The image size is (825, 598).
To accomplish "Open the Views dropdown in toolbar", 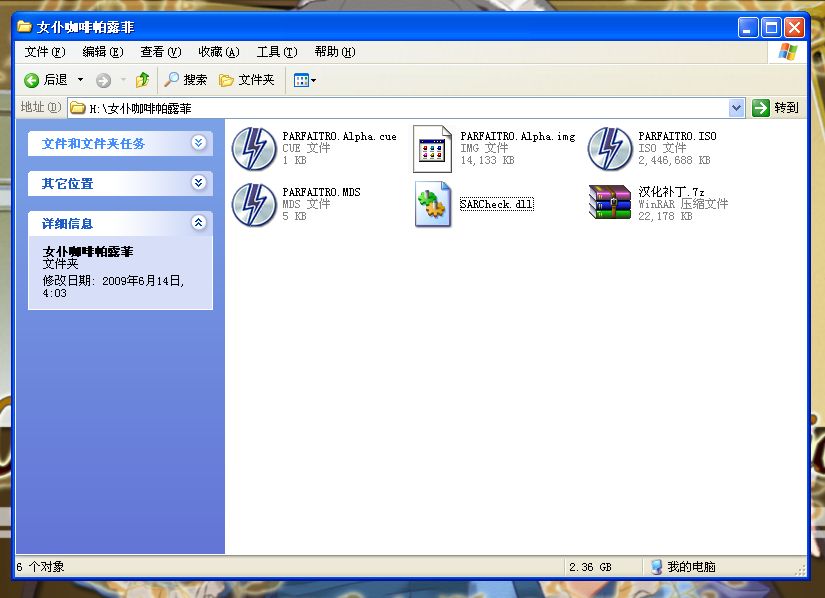I will [305, 80].
